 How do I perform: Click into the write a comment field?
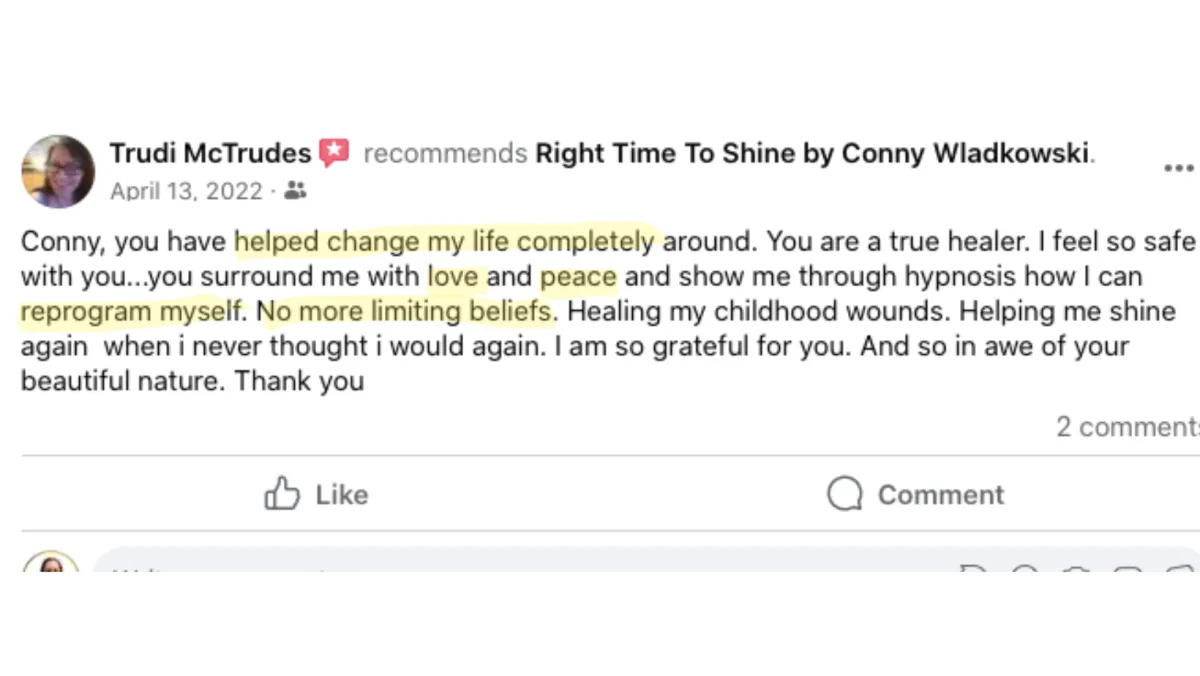click(500, 566)
